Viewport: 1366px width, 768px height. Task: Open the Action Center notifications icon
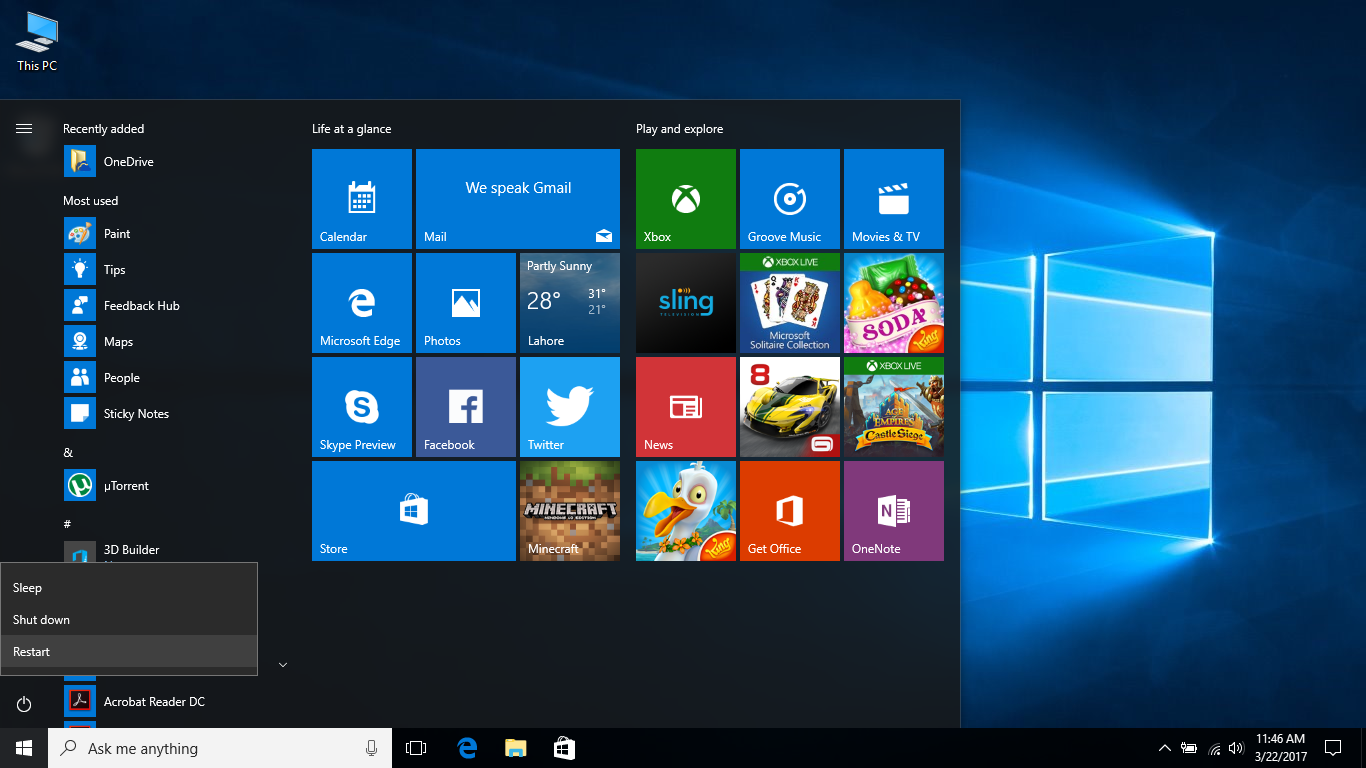[x=1333, y=748]
